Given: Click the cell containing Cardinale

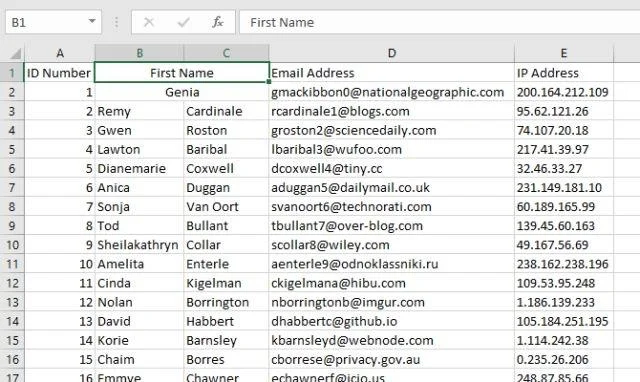Looking at the screenshot, I should pos(227,111).
